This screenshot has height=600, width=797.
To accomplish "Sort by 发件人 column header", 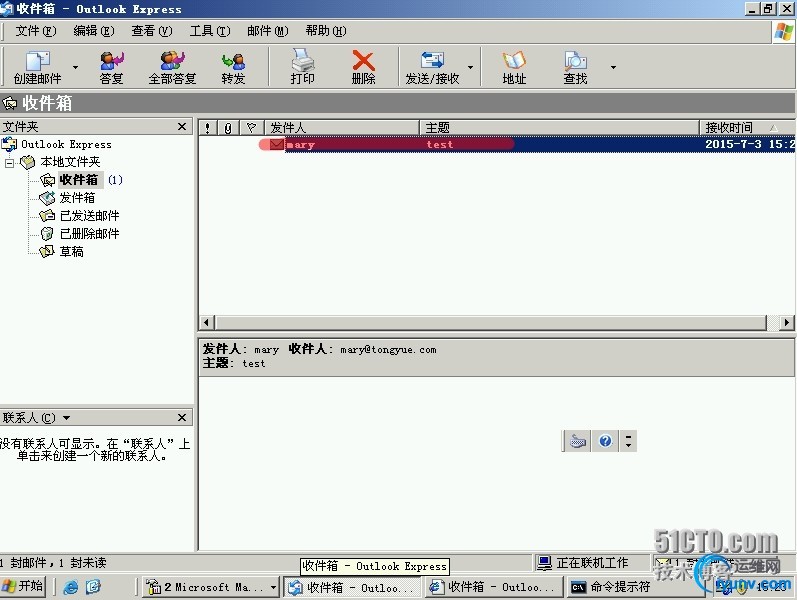I will click(x=342, y=128).
